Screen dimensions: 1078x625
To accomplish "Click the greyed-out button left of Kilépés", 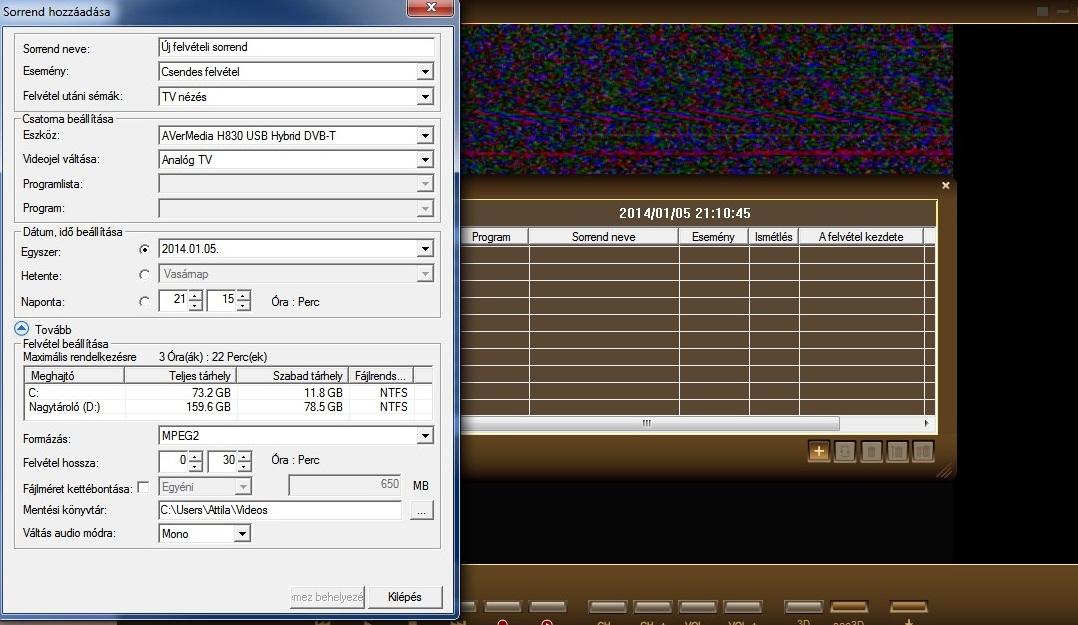I will [x=327, y=597].
